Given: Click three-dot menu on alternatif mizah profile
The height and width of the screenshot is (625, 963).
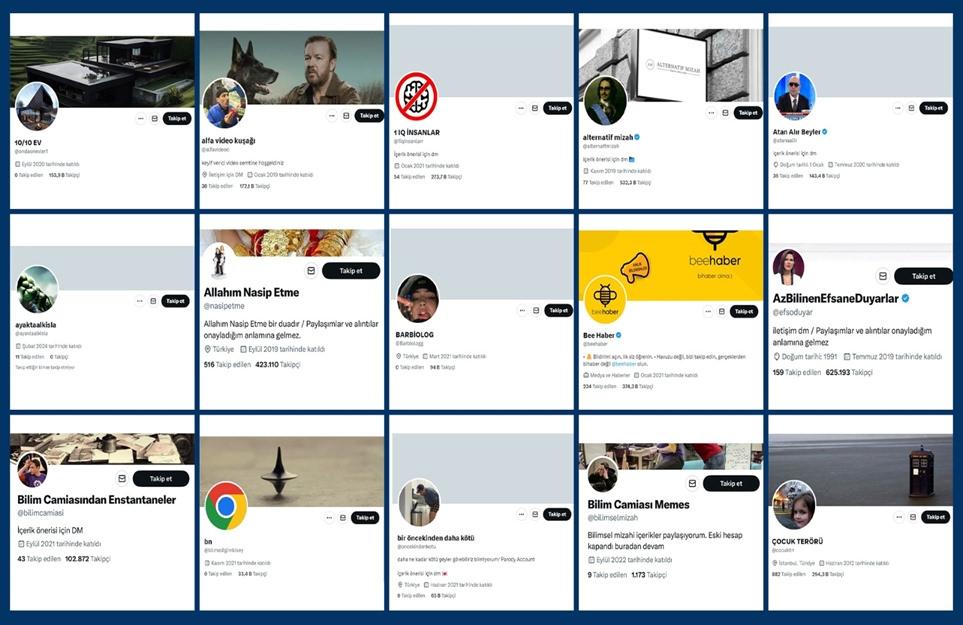Looking at the screenshot, I should (711, 113).
